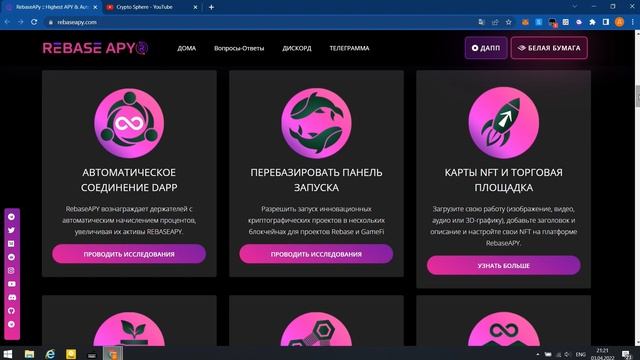Image resolution: width=640 pixels, height=360 pixels.
Task: Click ПРОВОДИТЬ ИССЛЕДОВАНИЯ under ПЕРЕБАЗИРОВАТЬ ПАНЕЛЬ ЗАПУСКА
Action: [x=316, y=254]
